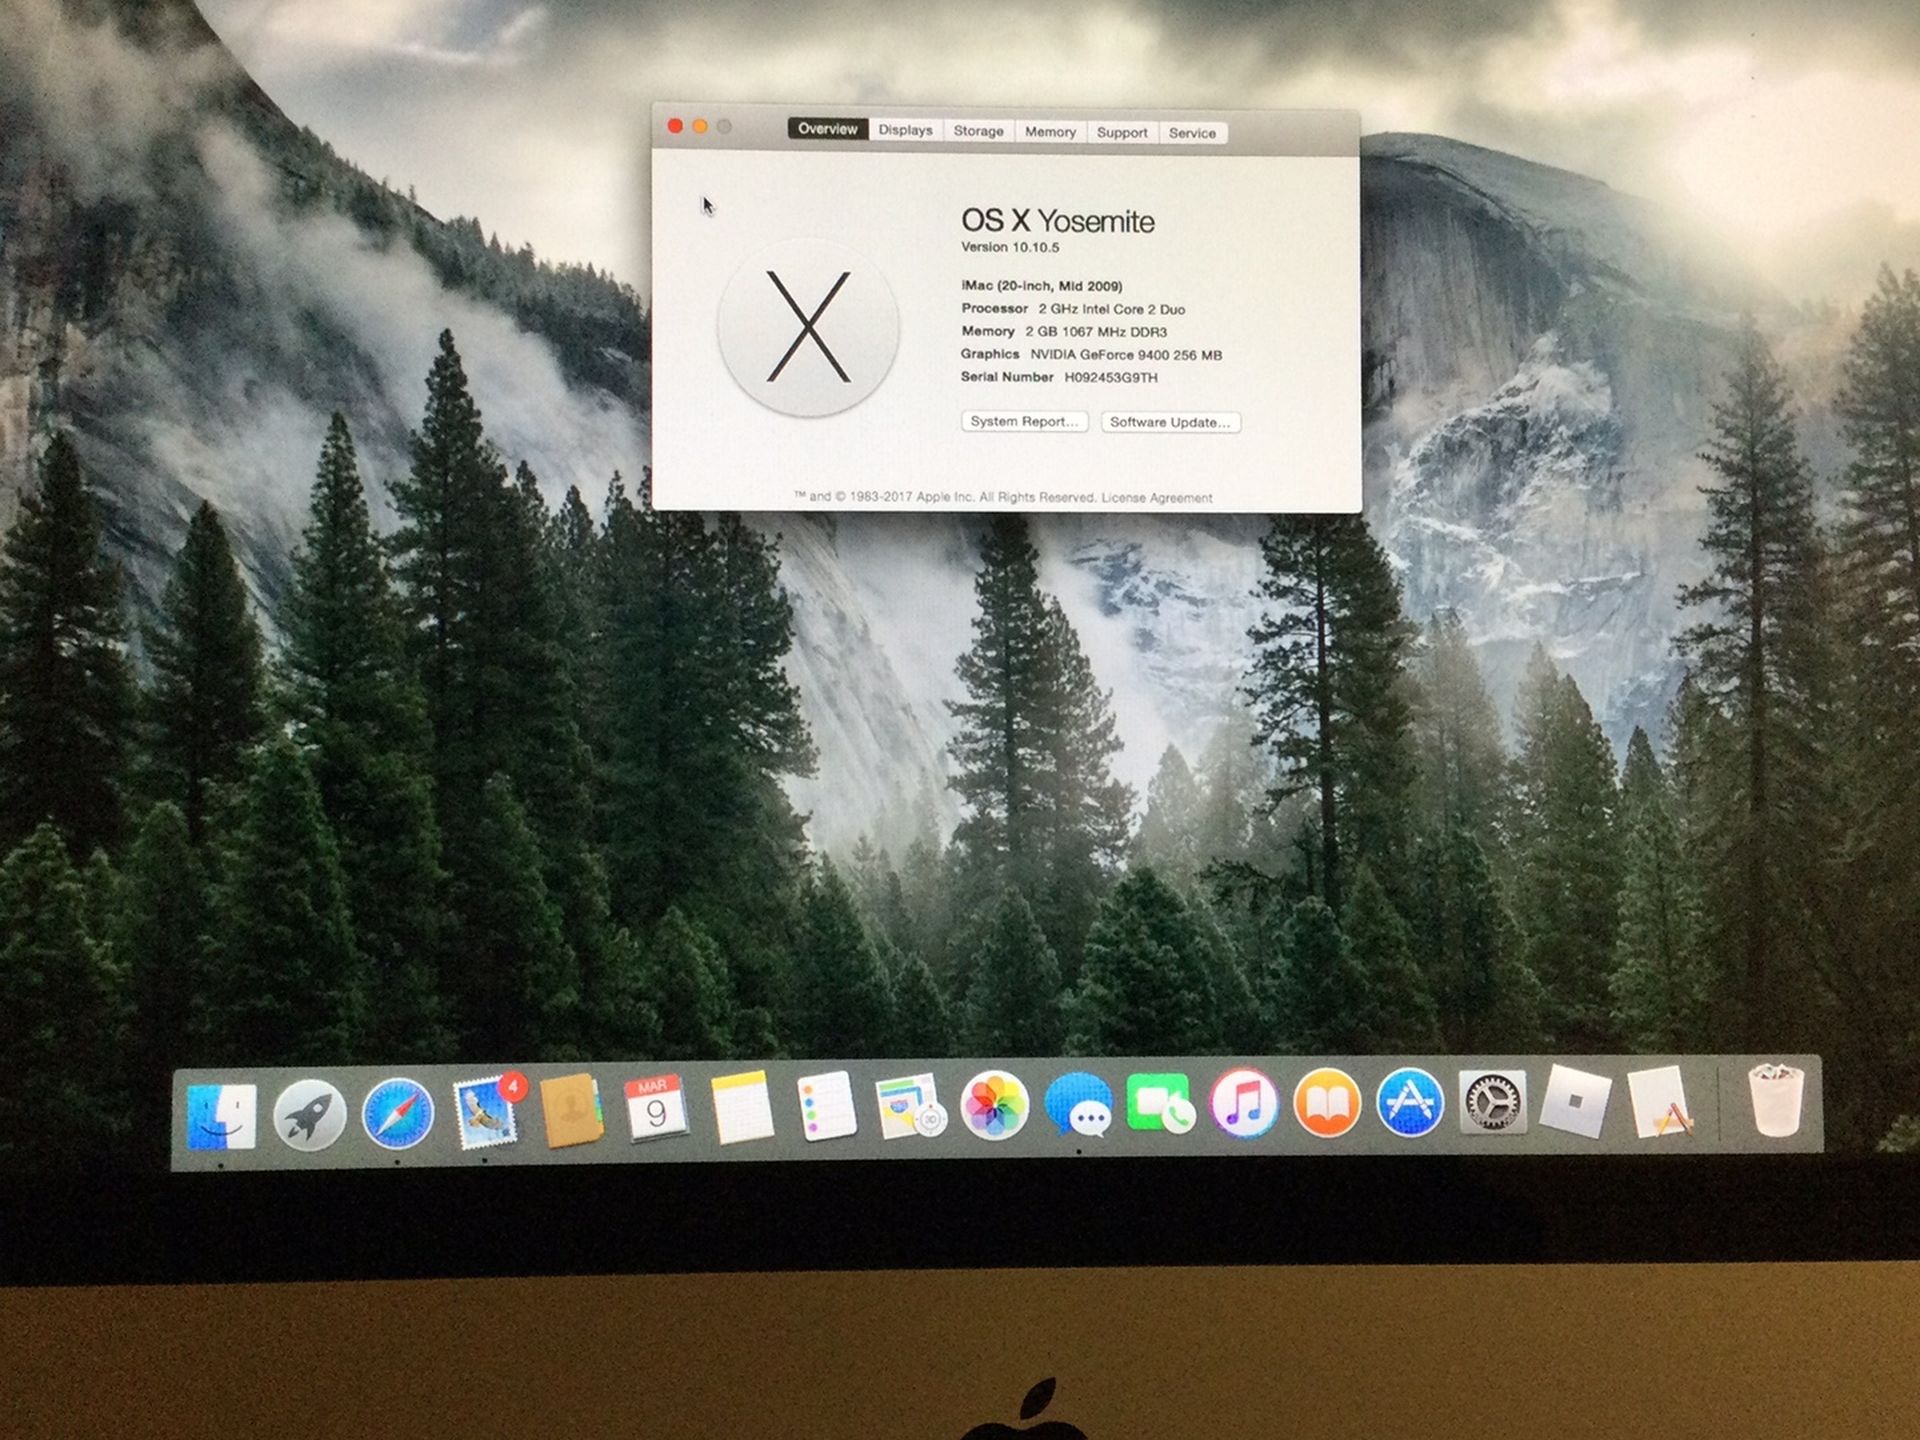Image resolution: width=1920 pixels, height=1440 pixels.
Task: Open the App Store icon
Action: [1410, 1103]
